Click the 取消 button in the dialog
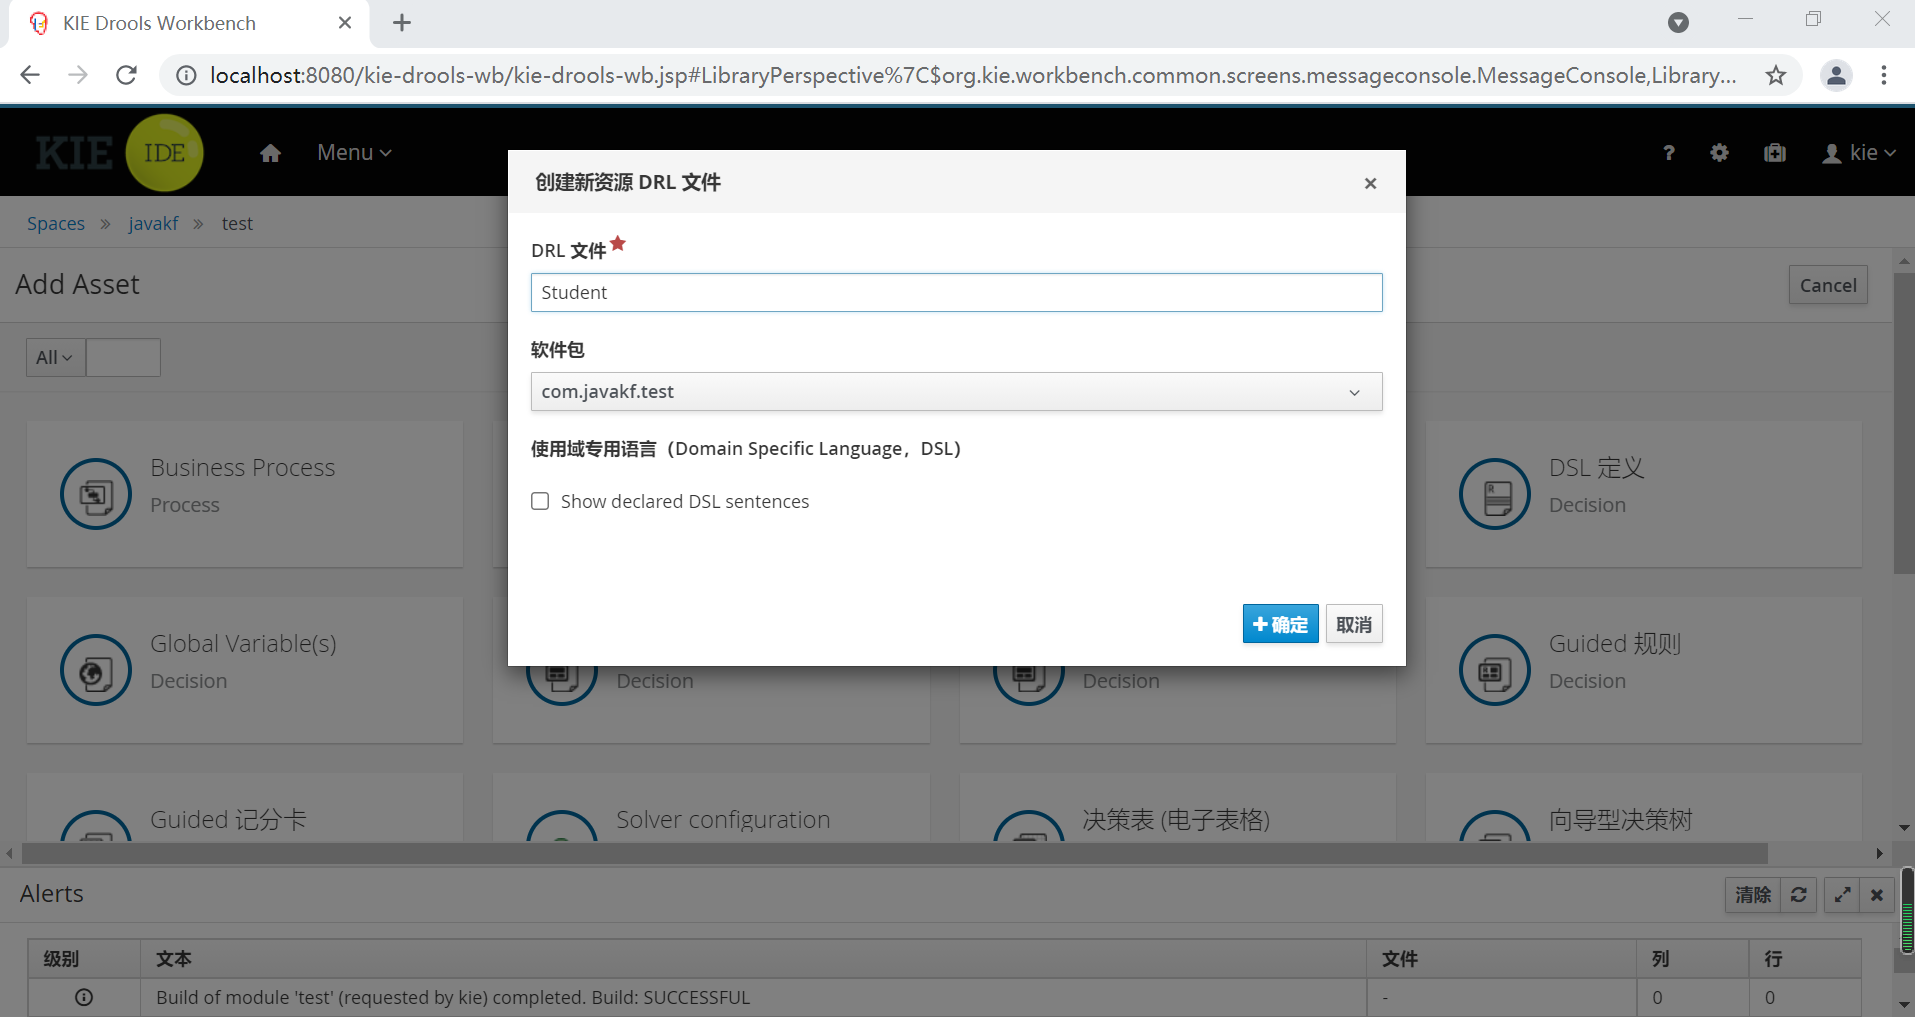This screenshot has height=1017, width=1915. [1354, 624]
